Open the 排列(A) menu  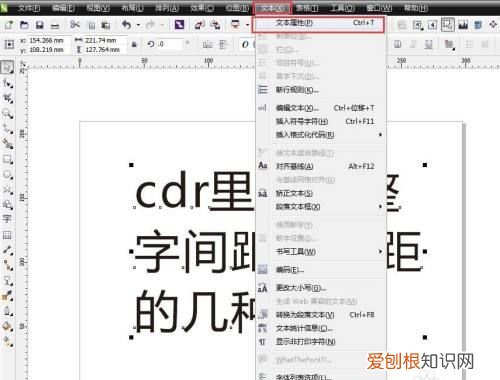tap(167, 8)
